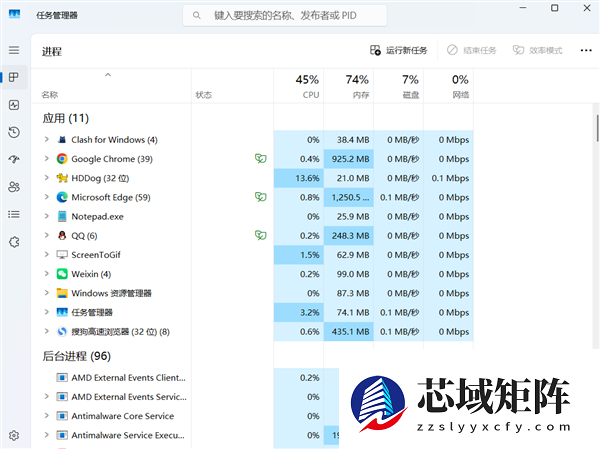
Task: Sort by 内存 column header
Action: click(x=349, y=86)
